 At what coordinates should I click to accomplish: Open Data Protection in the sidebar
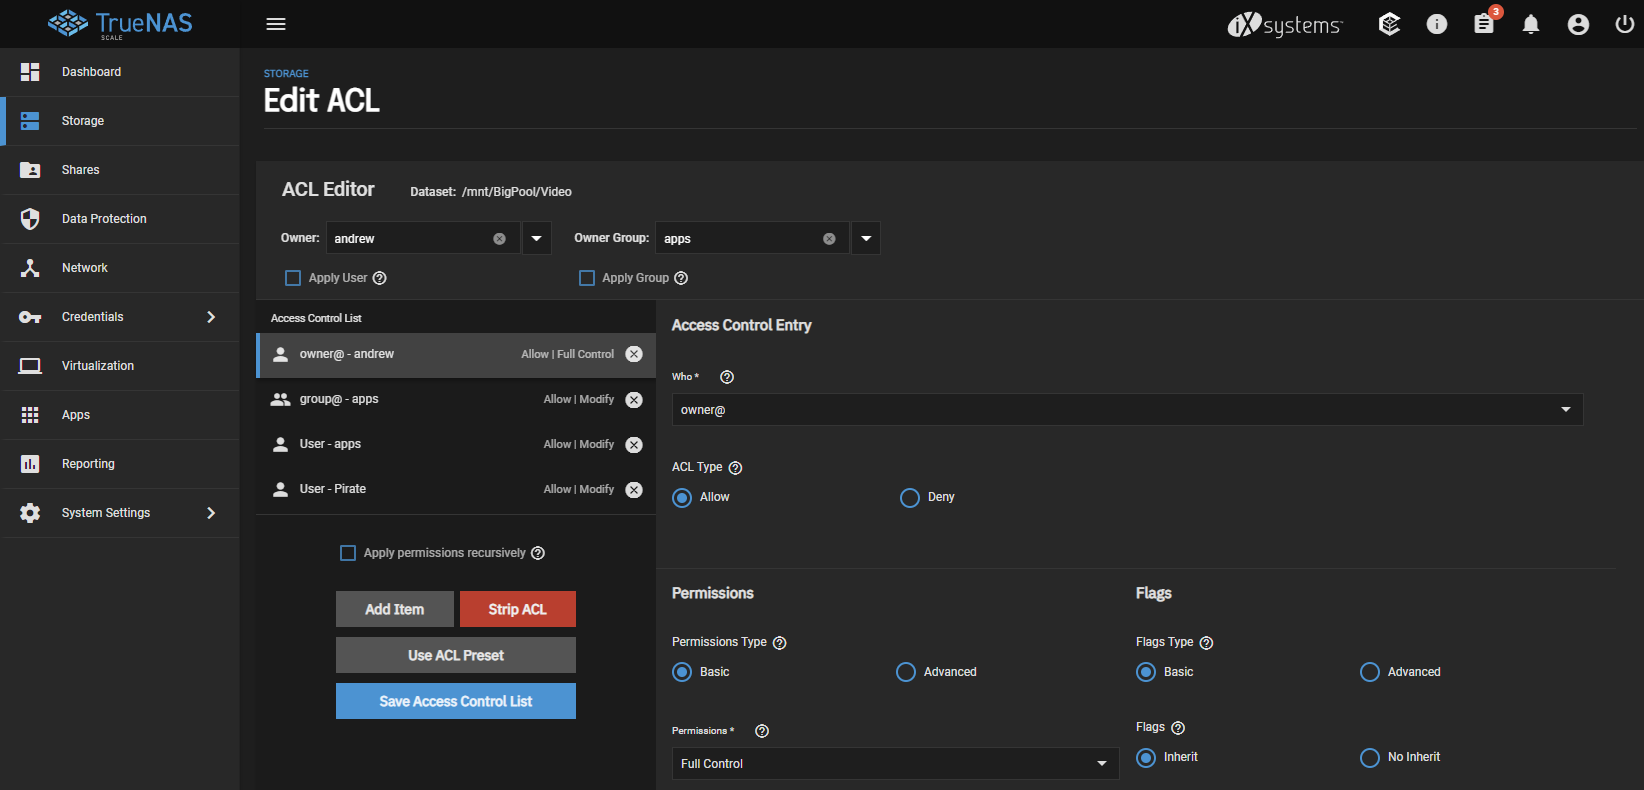(120, 219)
